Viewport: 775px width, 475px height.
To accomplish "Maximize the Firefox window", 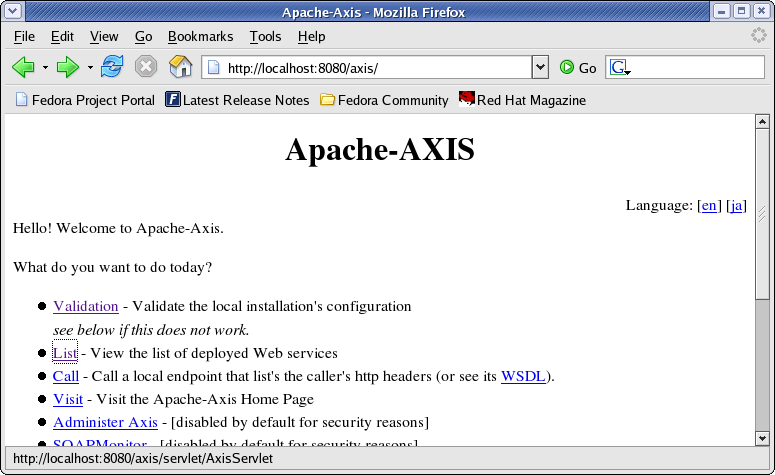I will pos(741,11).
